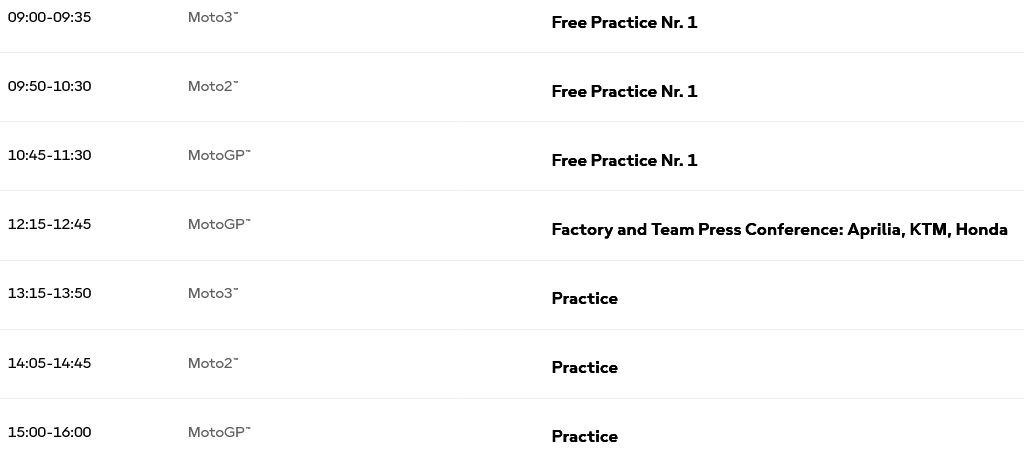Screen dimensions: 1024x457
Task: Select the 09:50-10:30 time slot
Action: pyautogui.click(x=50, y=86)
